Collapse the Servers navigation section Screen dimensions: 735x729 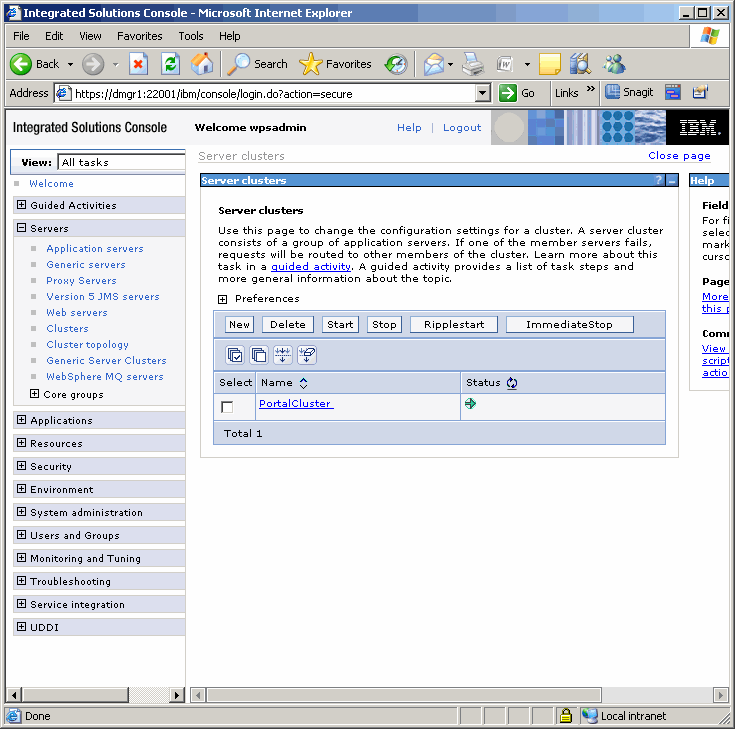click(x=22, y=228)
